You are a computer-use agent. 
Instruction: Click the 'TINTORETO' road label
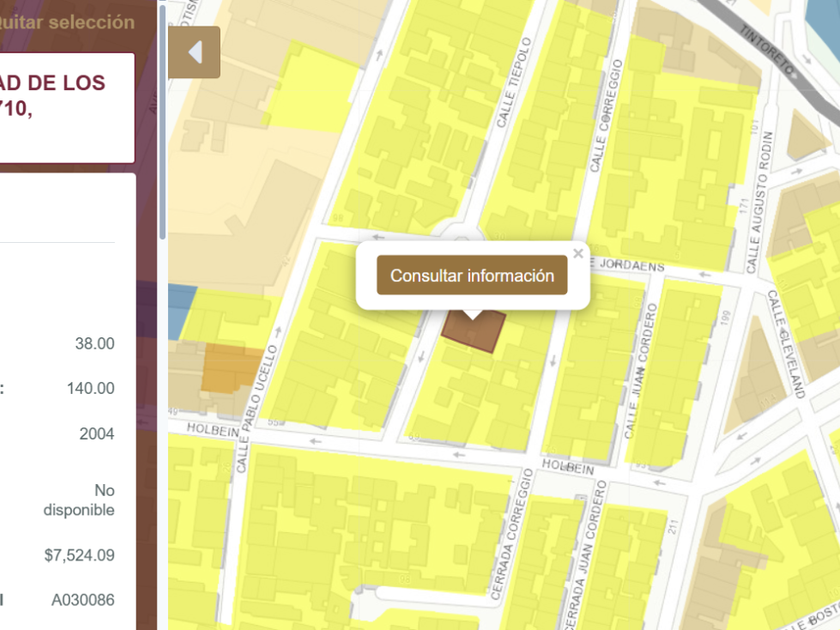pyautogui.click(x=768, y=51)
